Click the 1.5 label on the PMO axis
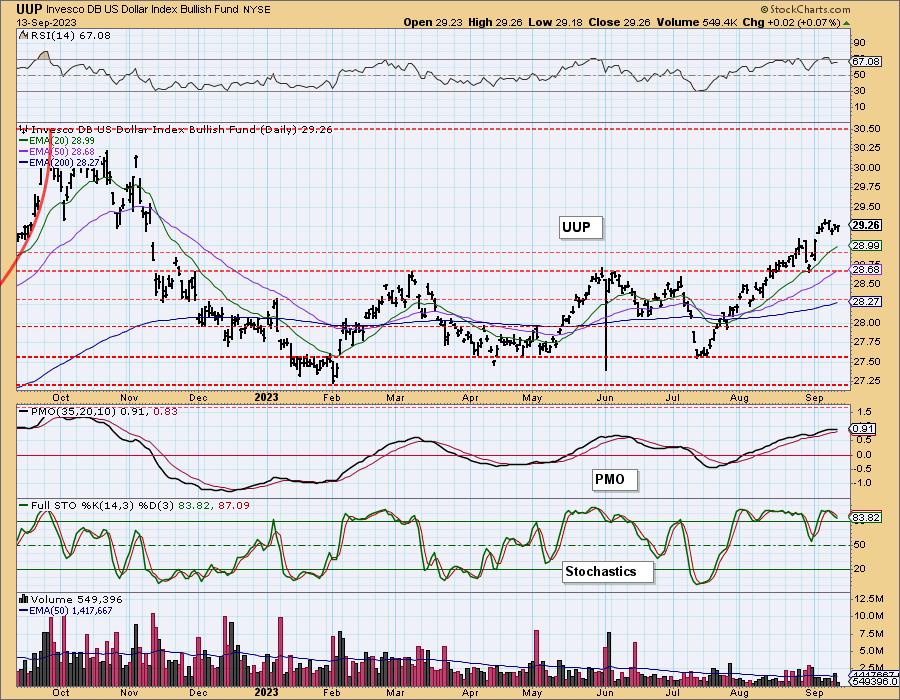 (864, 412)
